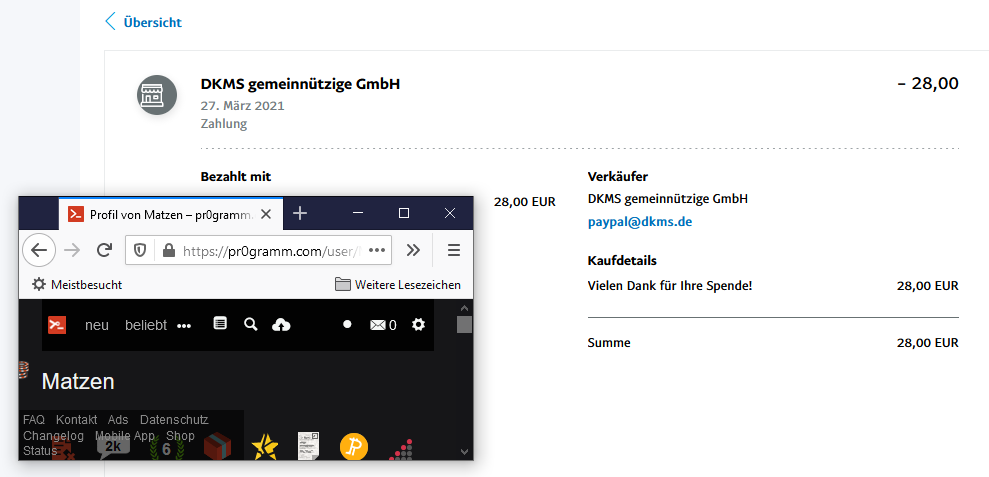Open the Firefox hamburger menu
This screenshot has height=477, width=989.
click(453, 250)
